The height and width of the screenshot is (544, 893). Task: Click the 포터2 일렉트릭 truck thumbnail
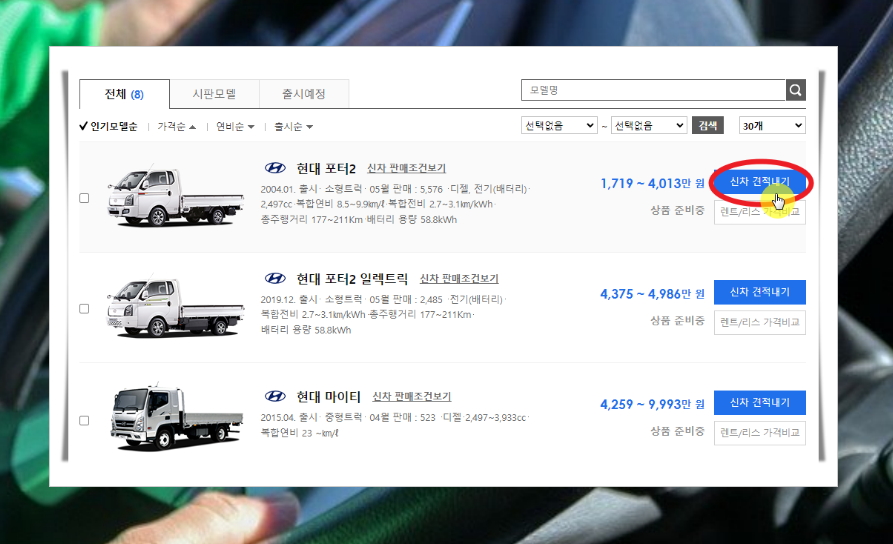tap(175, 307)
